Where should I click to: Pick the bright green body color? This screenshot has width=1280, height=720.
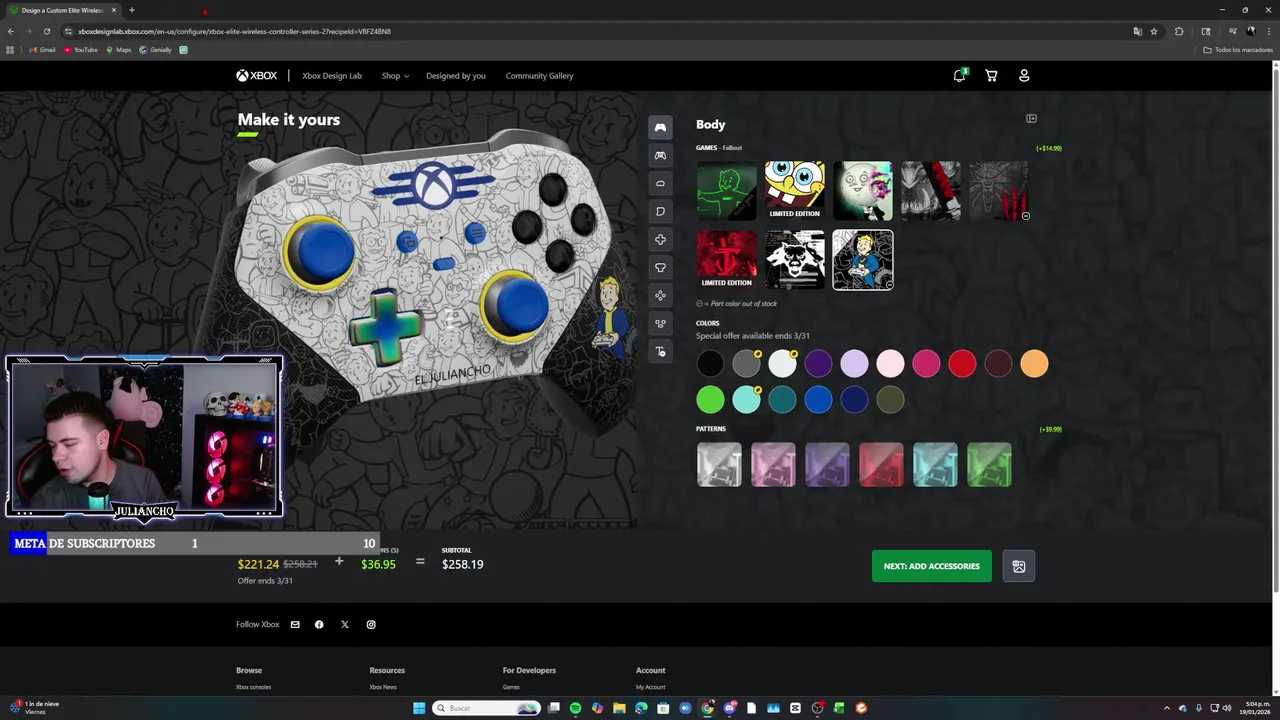[x=710, y=400]
